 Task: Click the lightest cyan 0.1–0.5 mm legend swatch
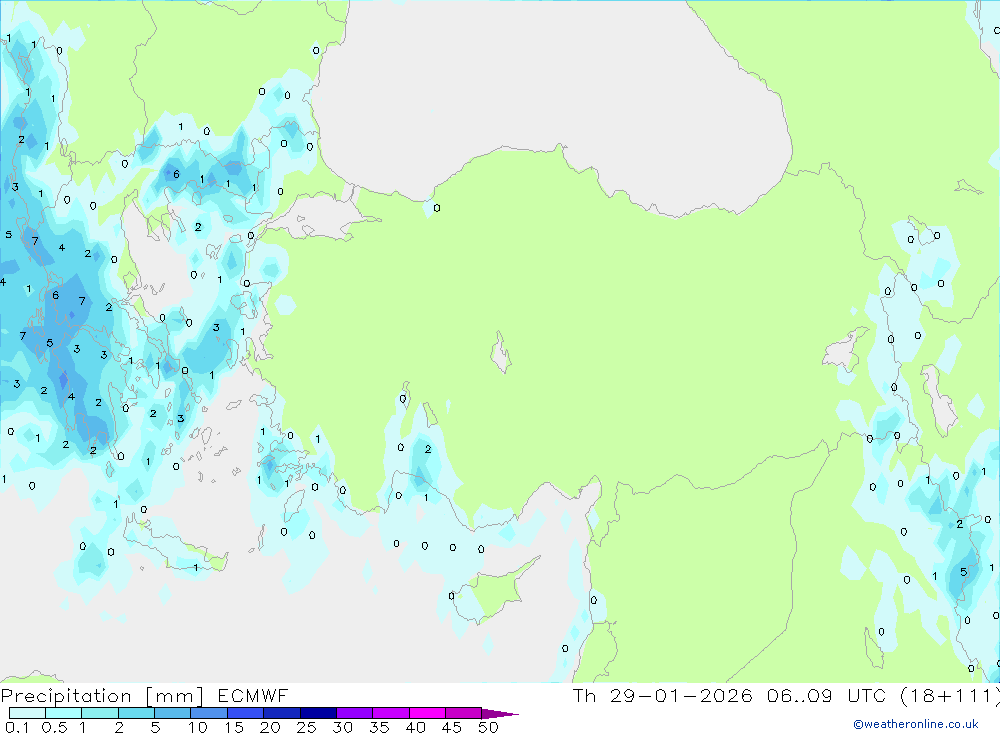[x=27, y=713]
